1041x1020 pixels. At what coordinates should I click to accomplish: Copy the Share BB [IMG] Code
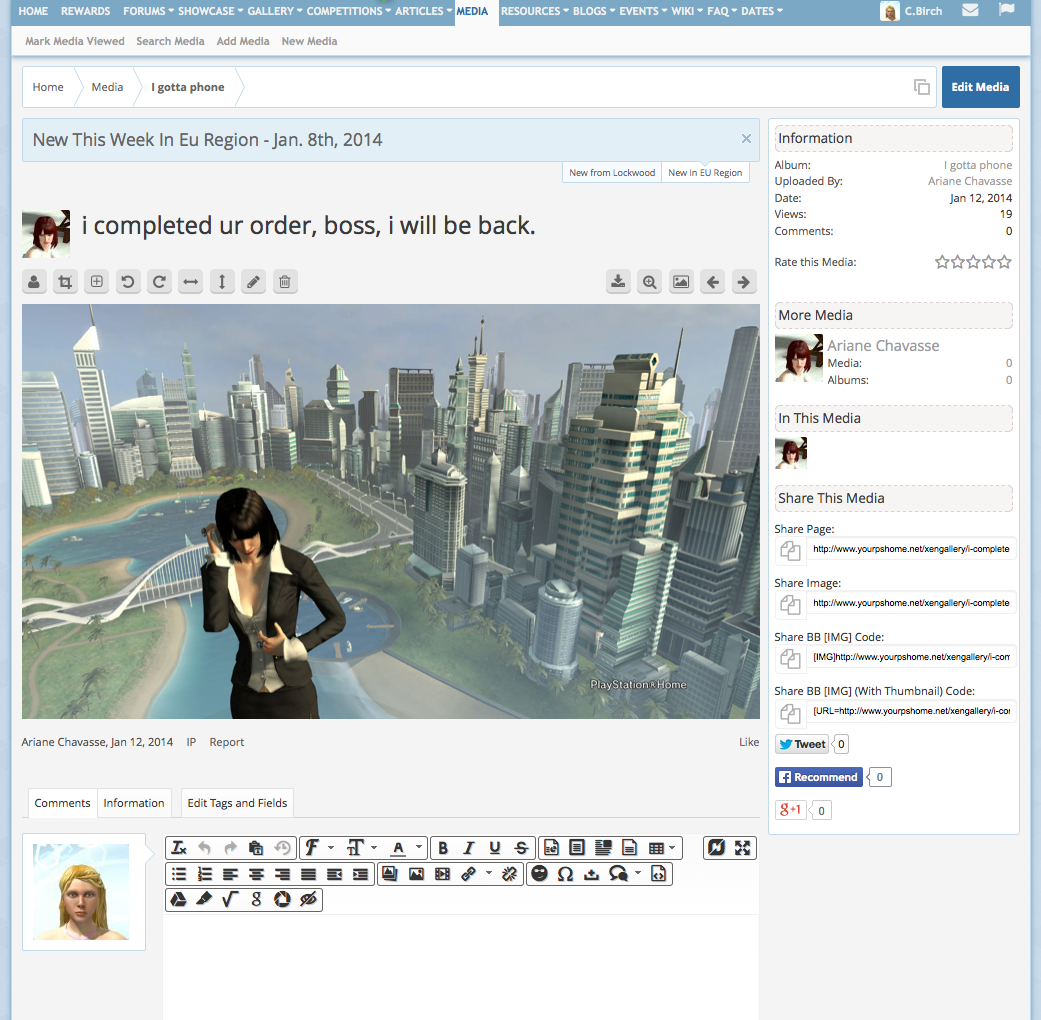[x=790, y=658]
